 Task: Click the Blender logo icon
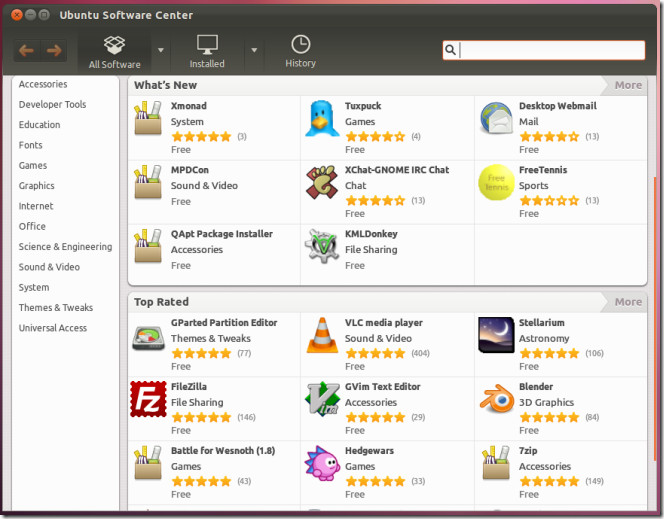[x=496, y=398]
